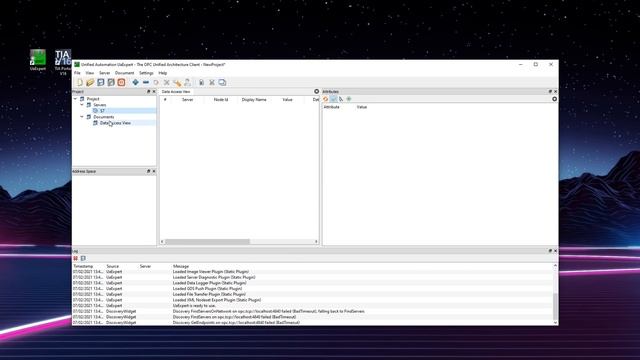Click the orange stop-sign toolbar icon
The image size is (640, 360).
(x=121, y=82)
